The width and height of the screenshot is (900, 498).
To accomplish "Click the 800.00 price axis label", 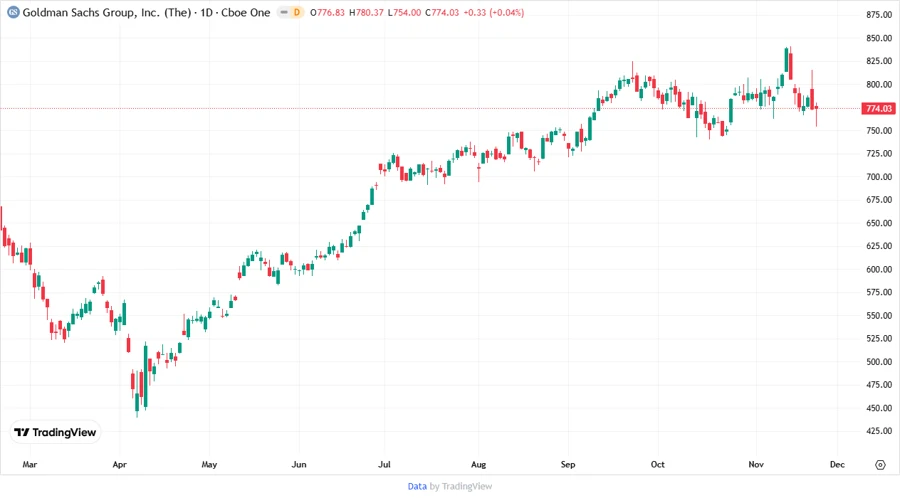I will pyautogui.click(x=879, y=84).
